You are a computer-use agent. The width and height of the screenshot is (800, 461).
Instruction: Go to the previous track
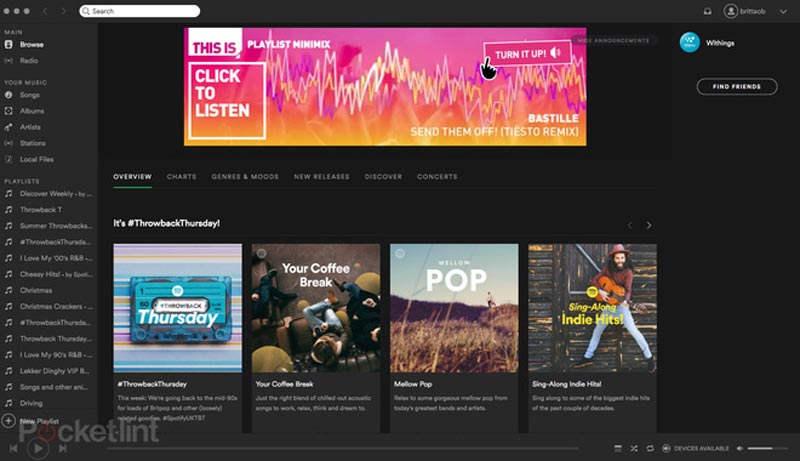coord(12,449)
